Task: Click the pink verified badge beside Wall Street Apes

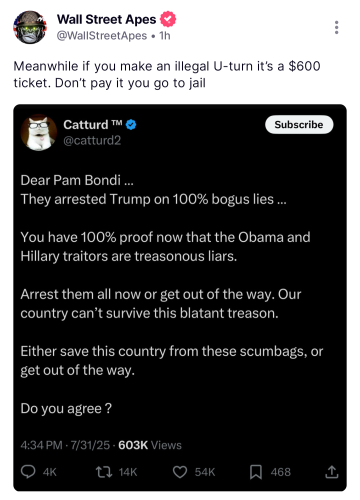Action: click(x=168, y=19)
